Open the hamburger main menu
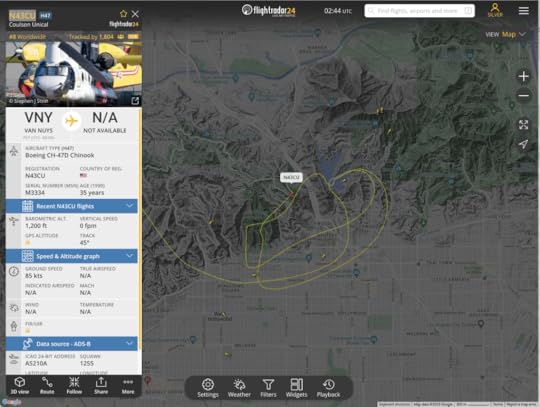Image resolution: width=540 pixels, height=407 pixels. pyautogui.click(x=523, y=11)
